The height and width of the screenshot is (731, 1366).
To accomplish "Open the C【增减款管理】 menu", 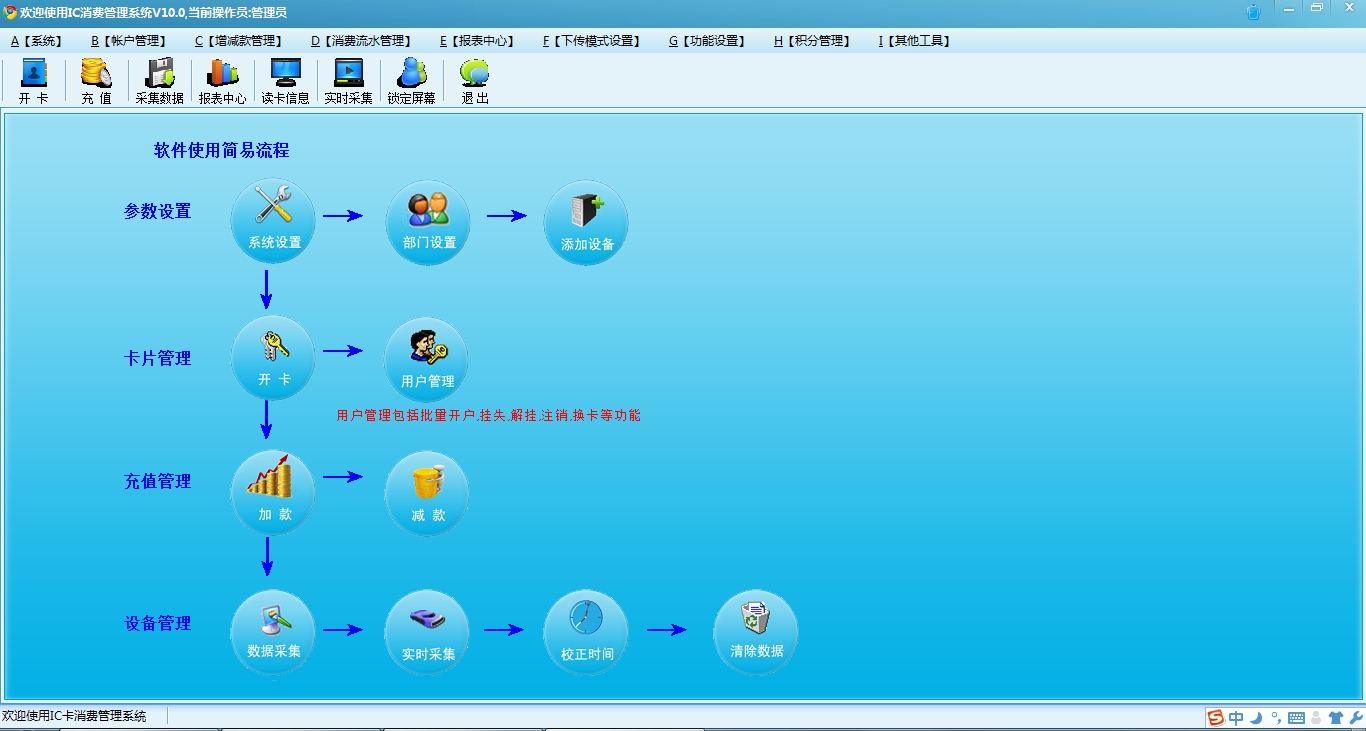I will pos(238,41).
